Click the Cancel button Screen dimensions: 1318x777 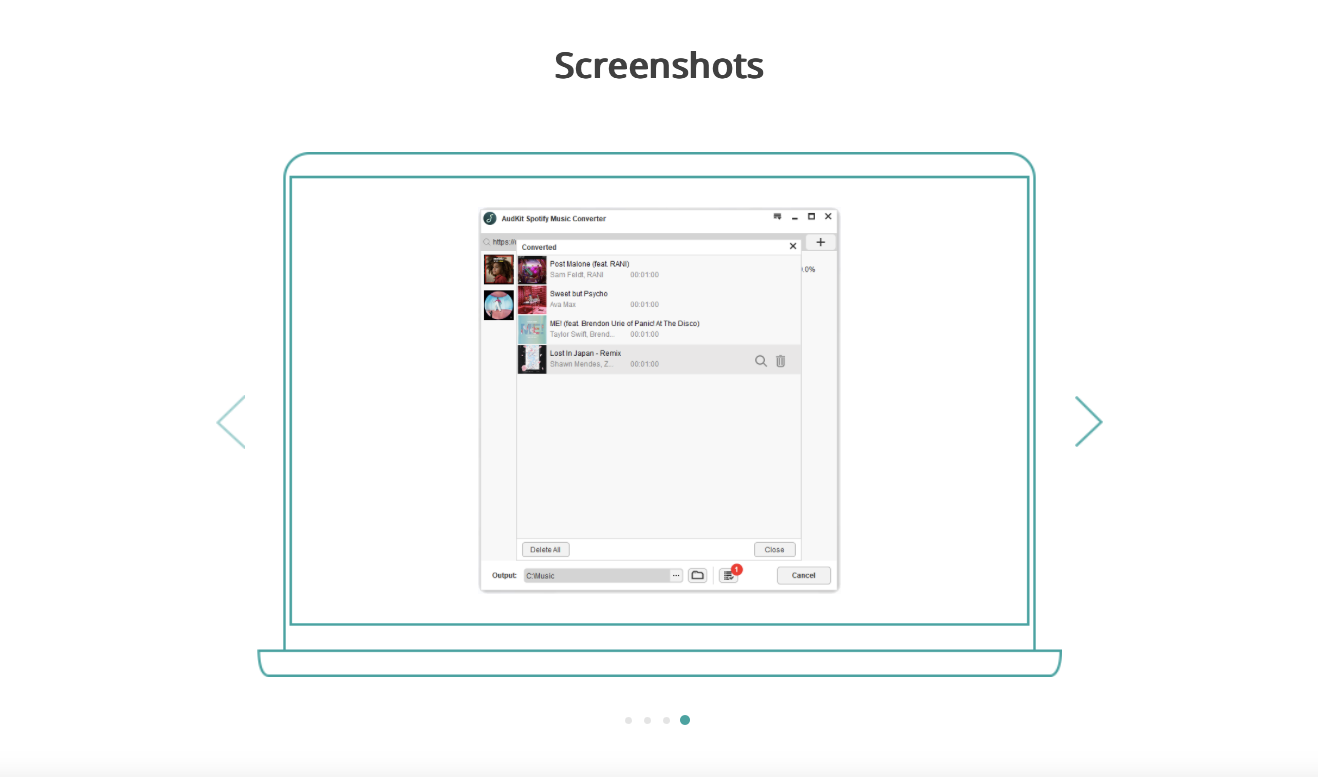pos(804,576)
